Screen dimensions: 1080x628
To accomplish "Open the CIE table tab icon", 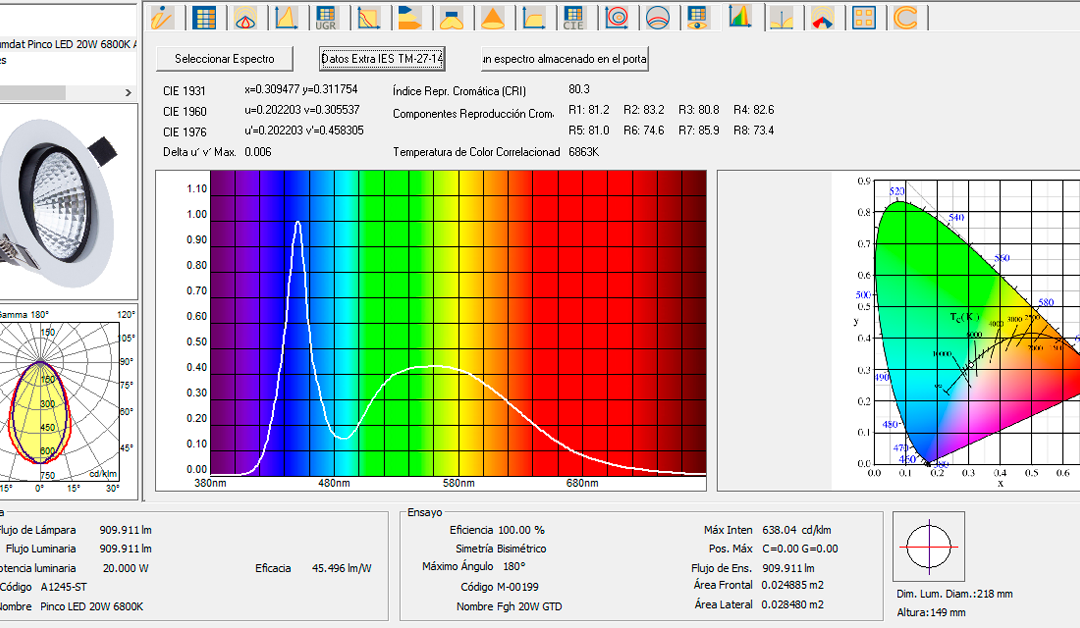I will (574, 17).
